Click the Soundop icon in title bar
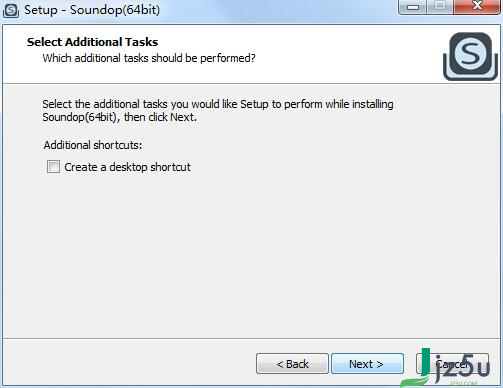This screenshot has height=388, width=503. 11,10
